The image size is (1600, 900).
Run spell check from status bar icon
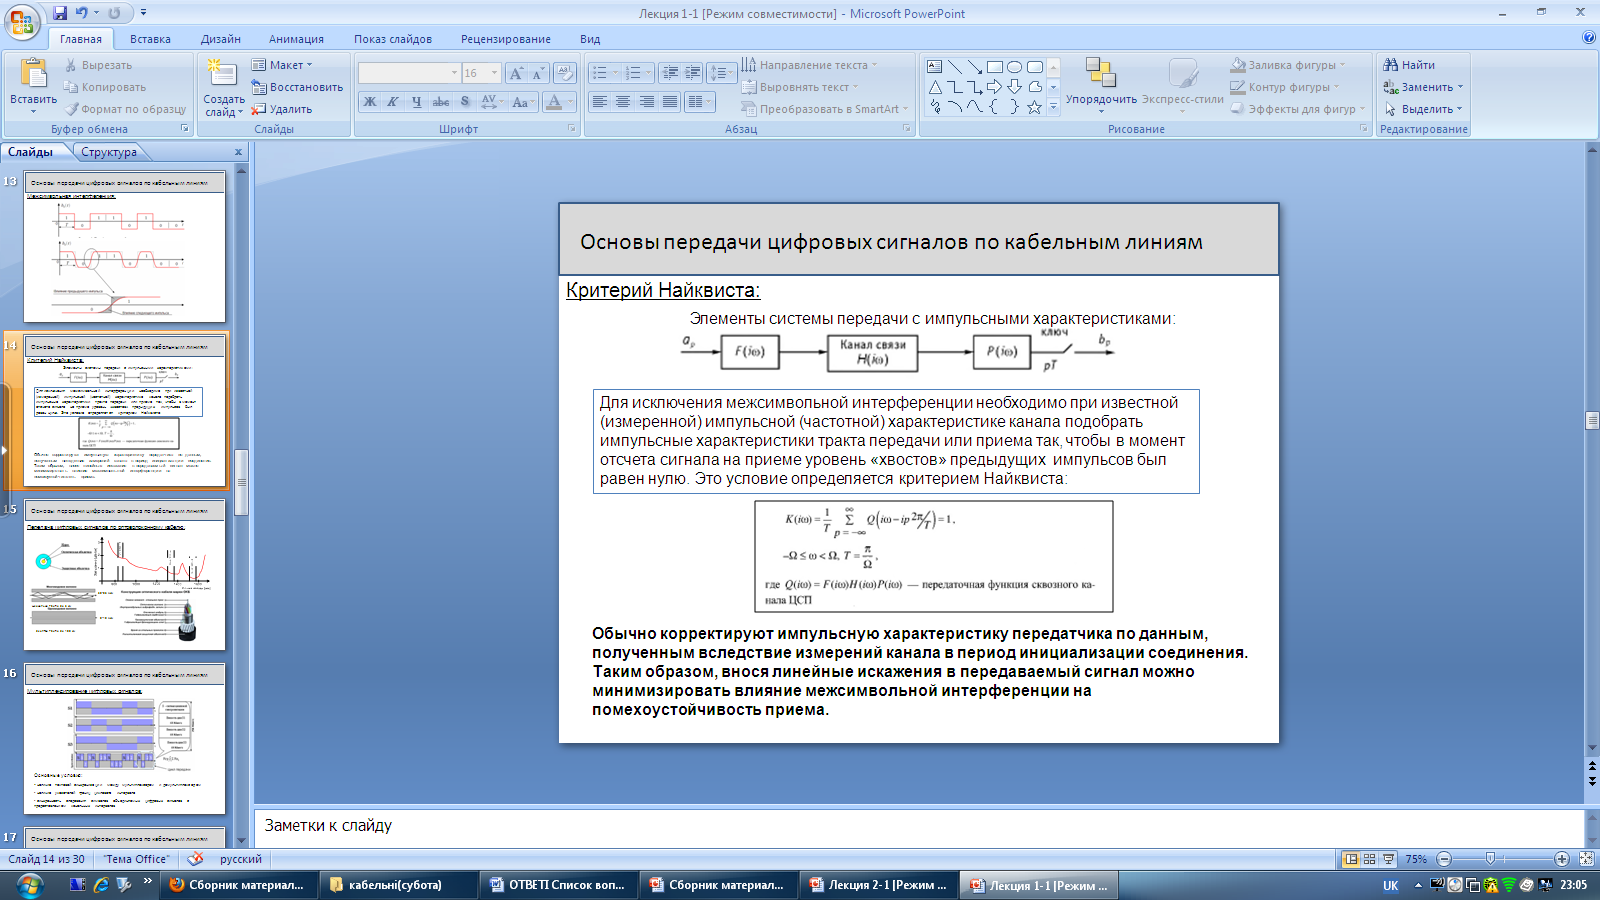tap(195, 859)
